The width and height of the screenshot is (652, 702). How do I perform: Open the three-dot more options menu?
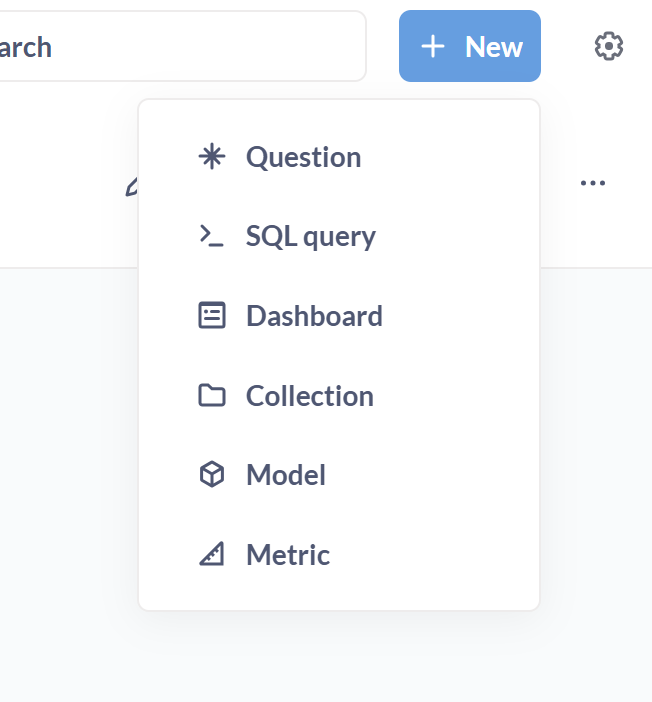point(593,183)
